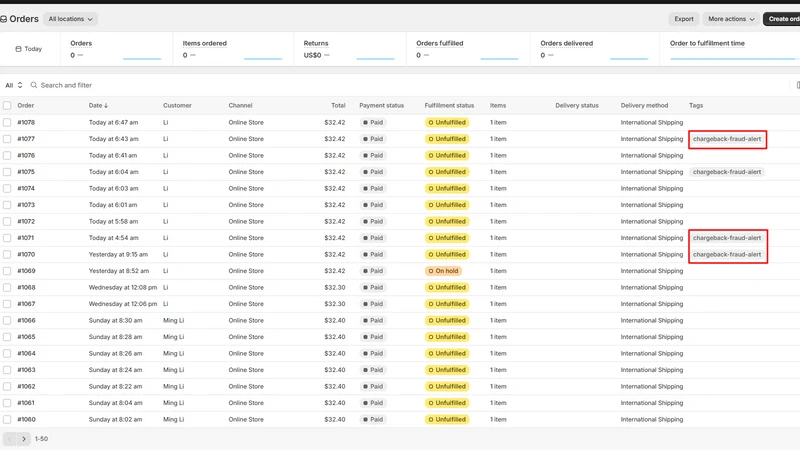The image size is (800, 450).
Task: Click the Paid badge of order #1072
Action: click(373, 221)
